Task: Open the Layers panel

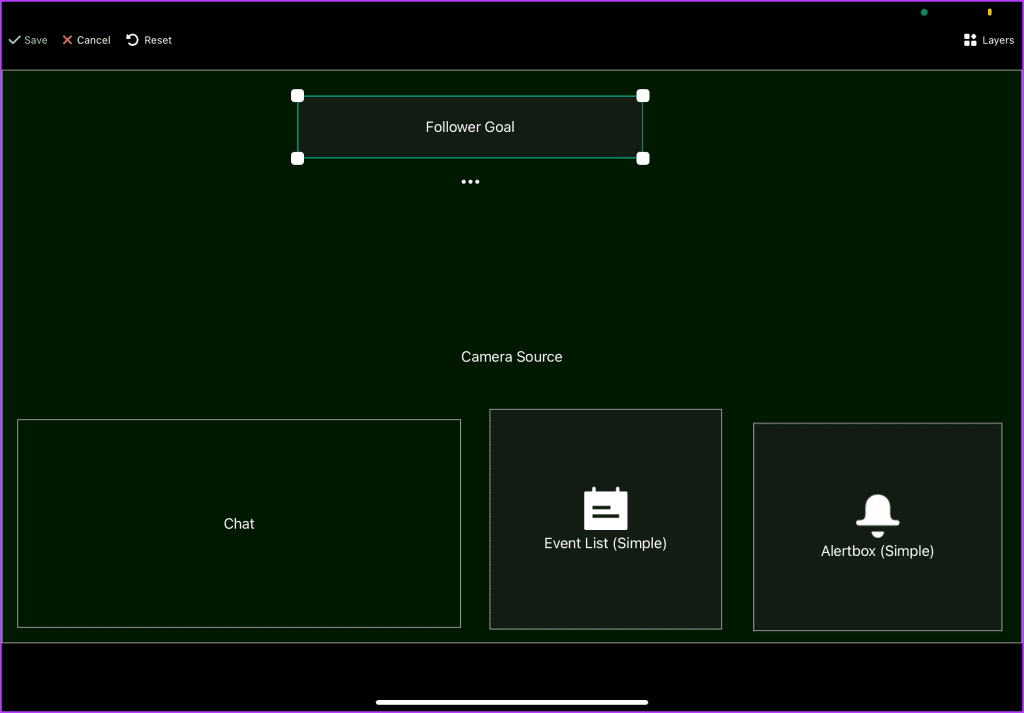Action: (989, 40)
